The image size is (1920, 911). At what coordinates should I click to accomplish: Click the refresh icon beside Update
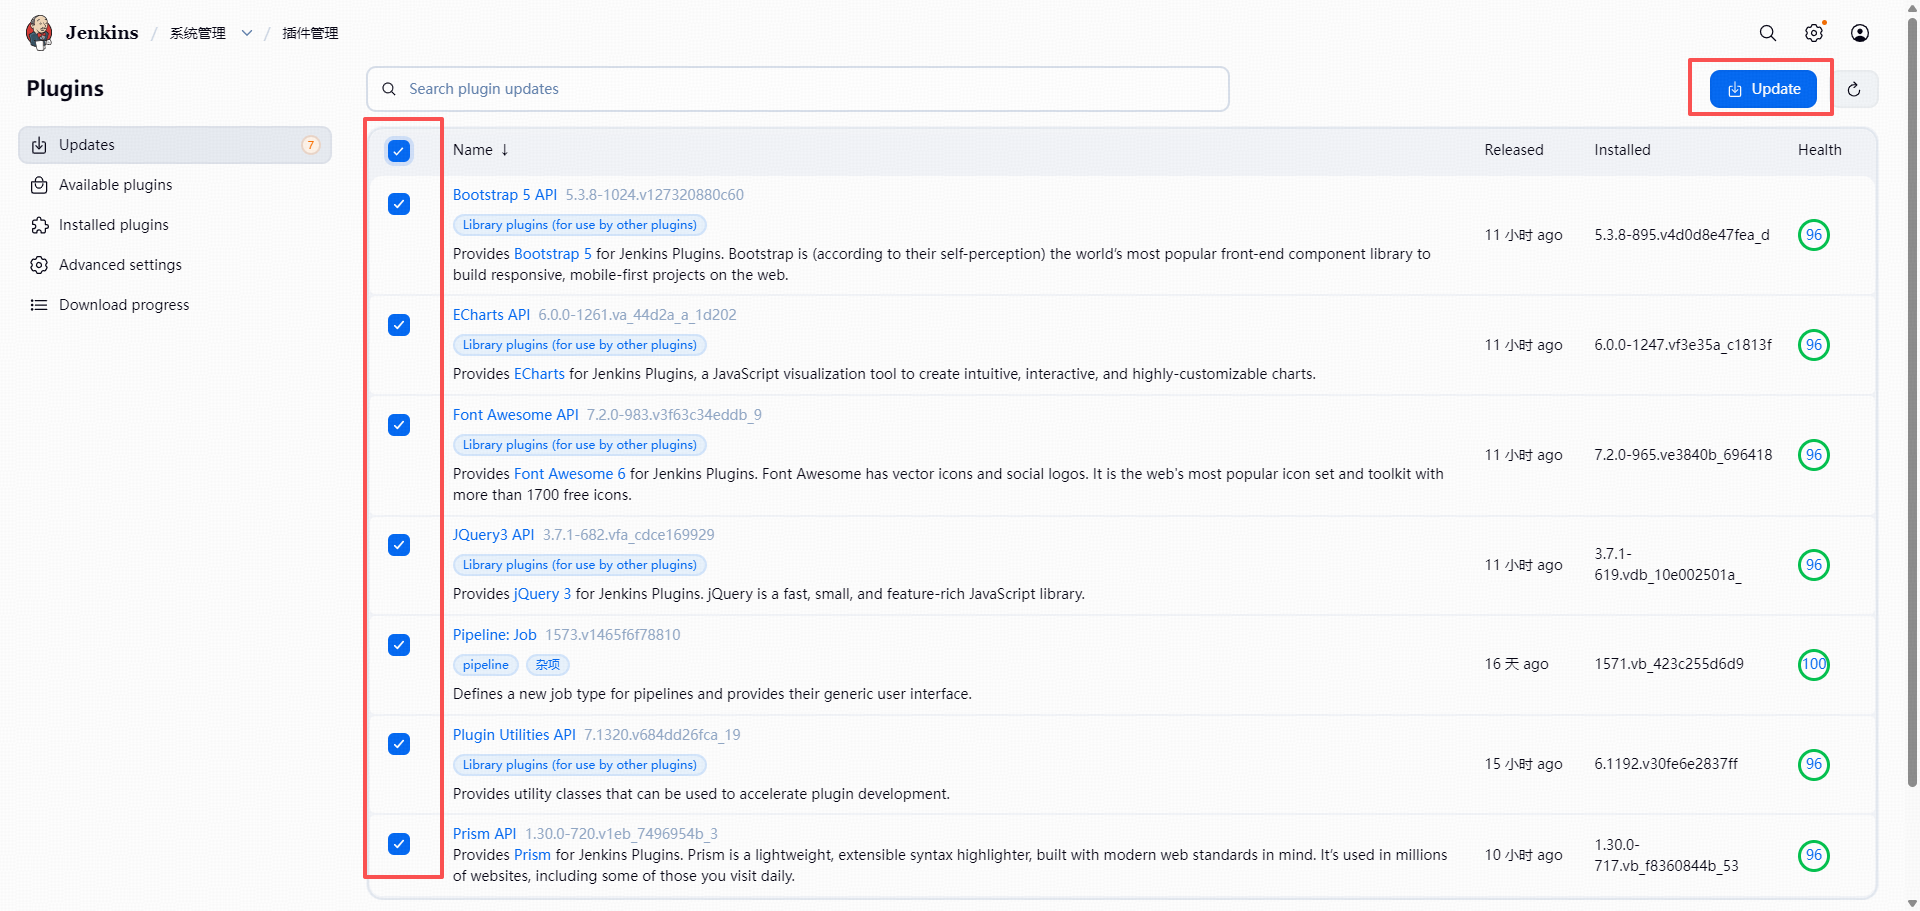[1854, 89]
